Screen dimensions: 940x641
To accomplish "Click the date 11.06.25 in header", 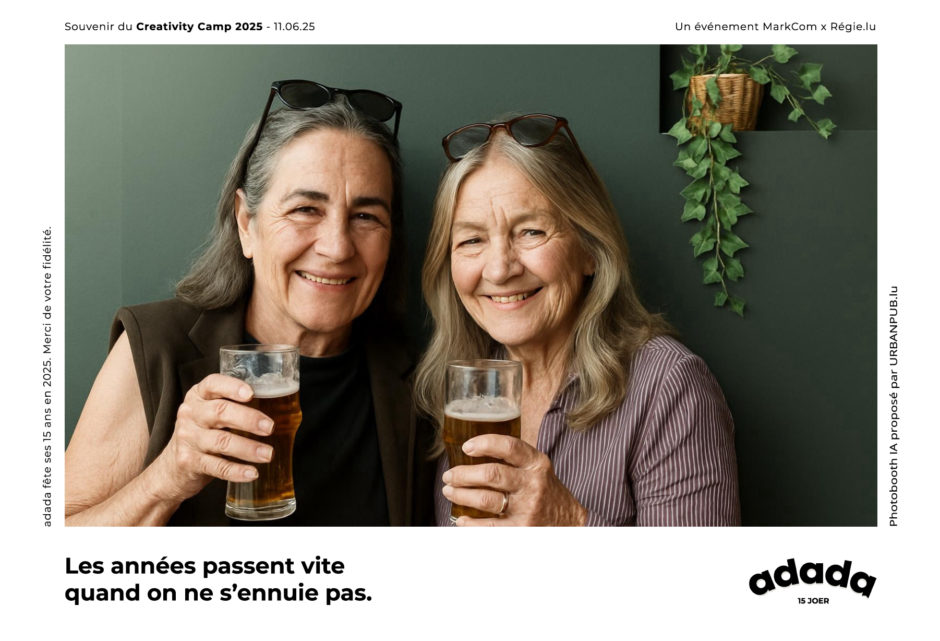I will (x=294, y=26).
